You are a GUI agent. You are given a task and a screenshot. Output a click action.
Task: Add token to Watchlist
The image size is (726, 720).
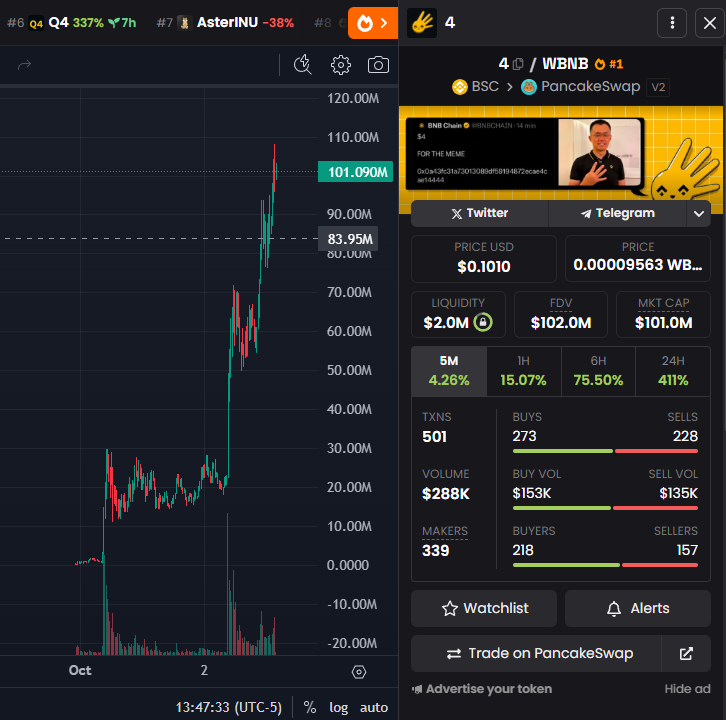point(484,608)
